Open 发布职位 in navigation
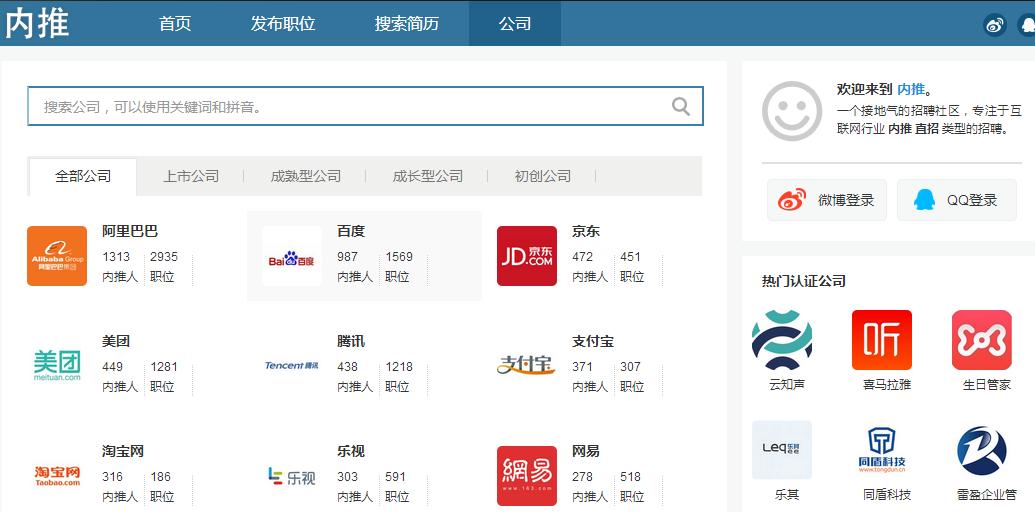Image resolution: width=1035 pixels, height=512 pixels. tap(283, 24)
